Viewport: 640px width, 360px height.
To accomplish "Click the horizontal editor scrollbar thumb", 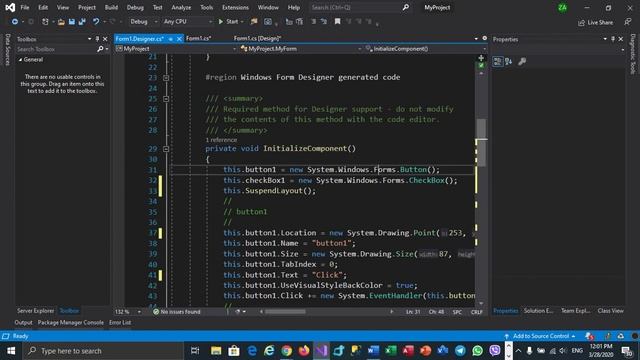I will 285,312.
